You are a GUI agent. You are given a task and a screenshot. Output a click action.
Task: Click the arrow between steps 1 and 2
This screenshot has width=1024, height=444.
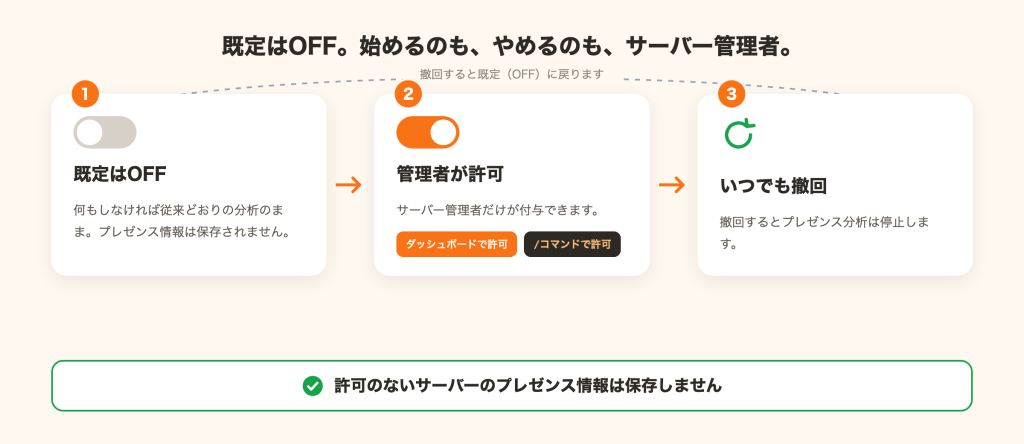349,185
